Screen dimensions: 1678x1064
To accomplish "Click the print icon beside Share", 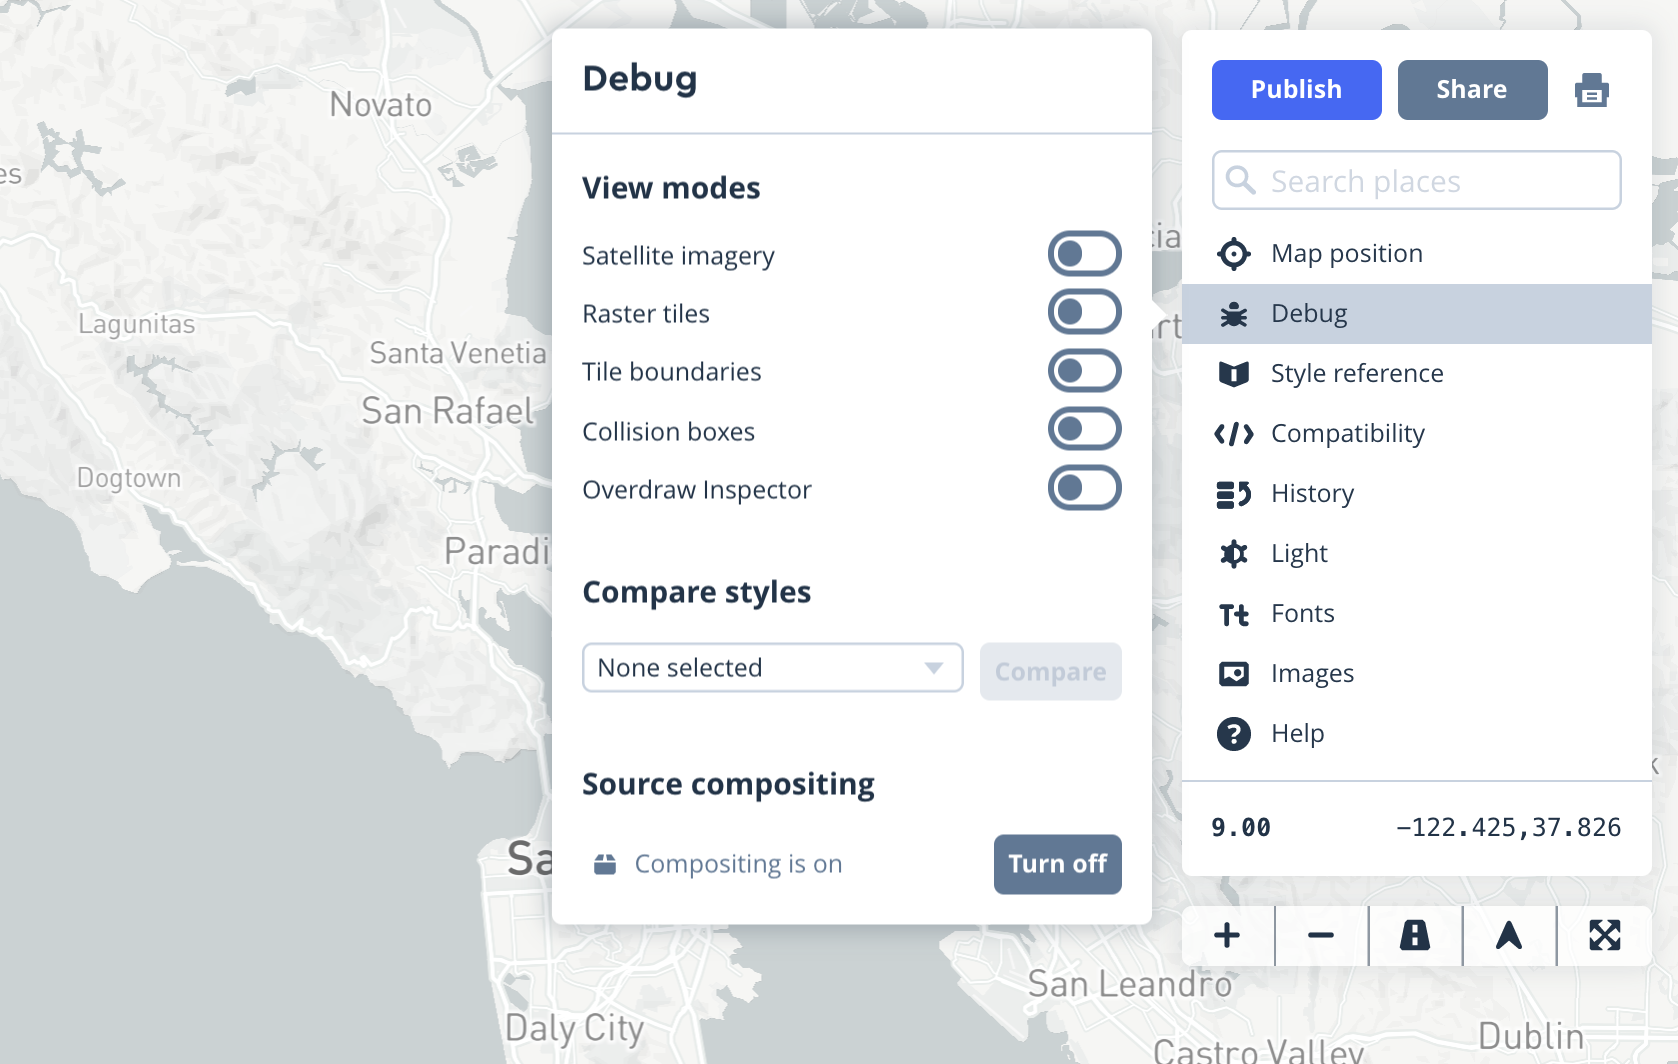I will [1591, 90].
